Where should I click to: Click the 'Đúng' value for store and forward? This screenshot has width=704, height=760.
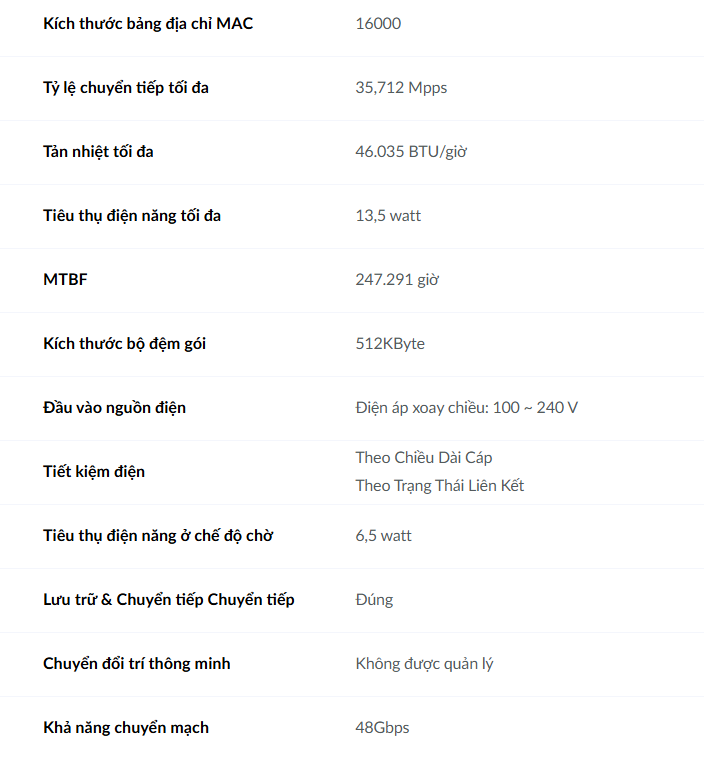(x=374, y=600)
